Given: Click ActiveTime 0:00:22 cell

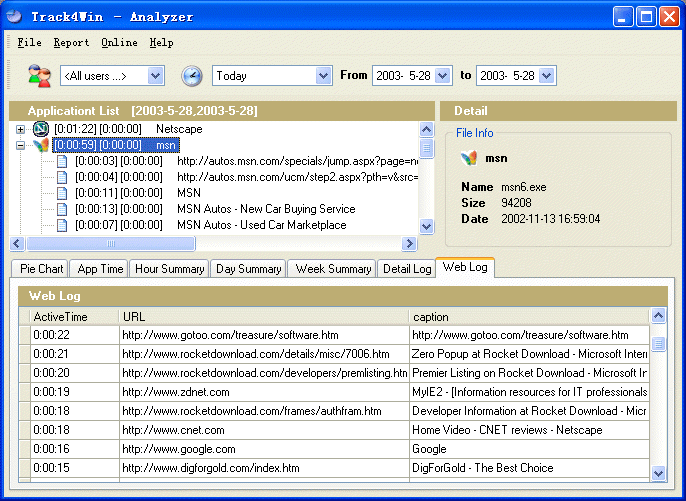Looking at the screenshot, I should [74, 335].
